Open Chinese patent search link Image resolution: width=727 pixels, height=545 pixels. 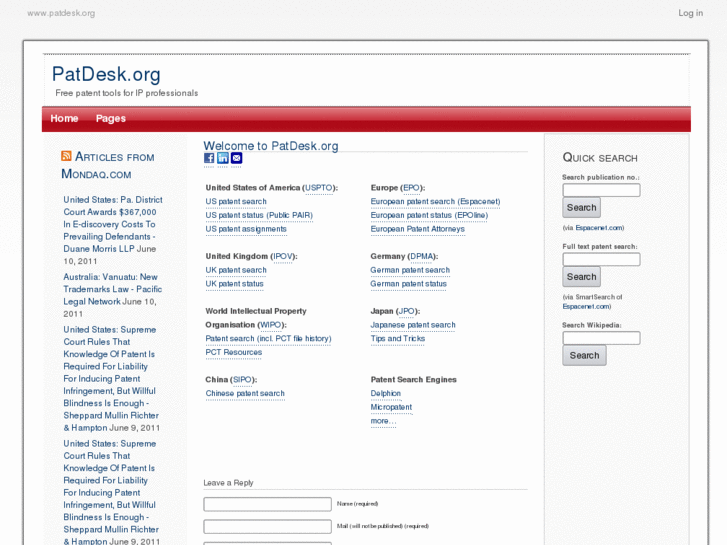pyautogui.click(x=245, y=393)
